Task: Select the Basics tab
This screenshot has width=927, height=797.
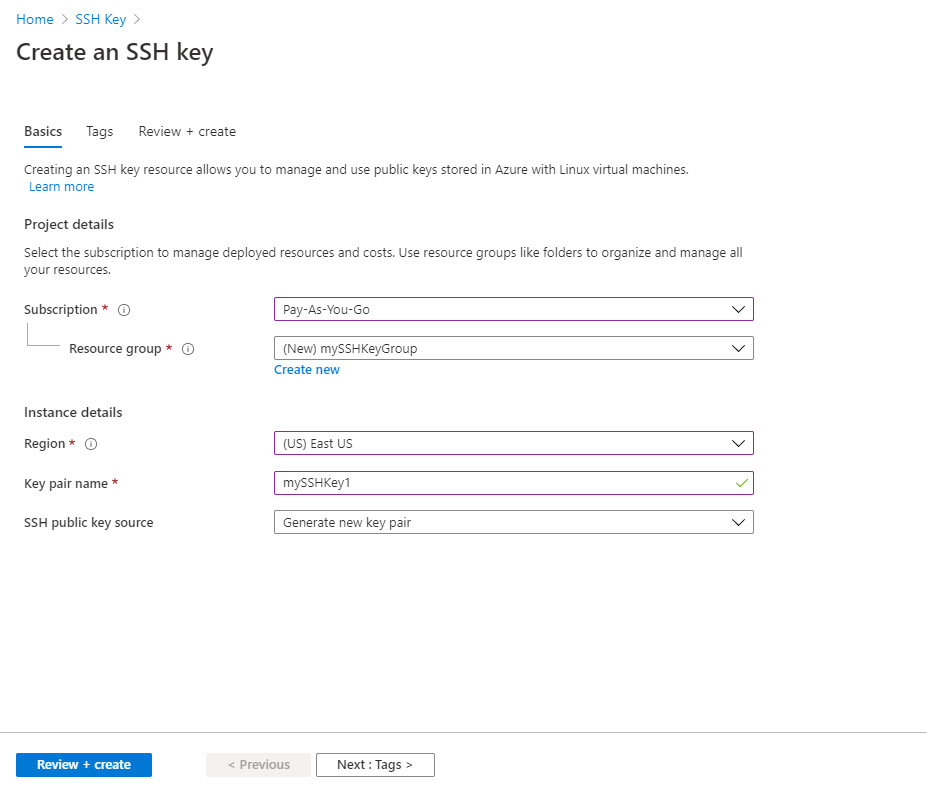Action: click(43, 131)
